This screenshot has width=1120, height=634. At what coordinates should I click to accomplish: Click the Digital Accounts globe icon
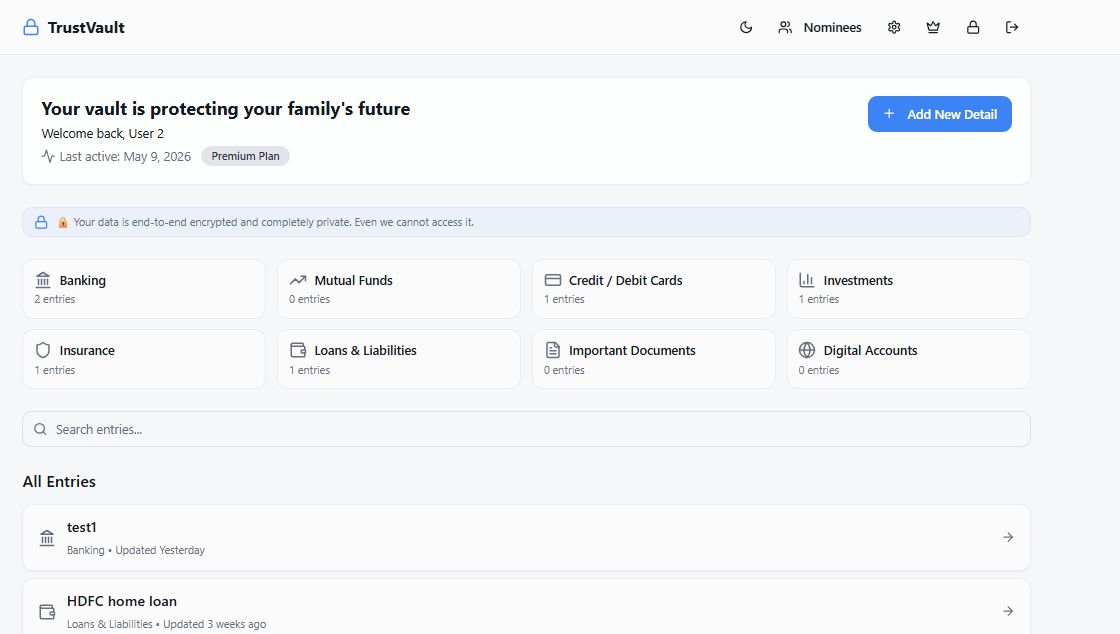click(806, 350)
